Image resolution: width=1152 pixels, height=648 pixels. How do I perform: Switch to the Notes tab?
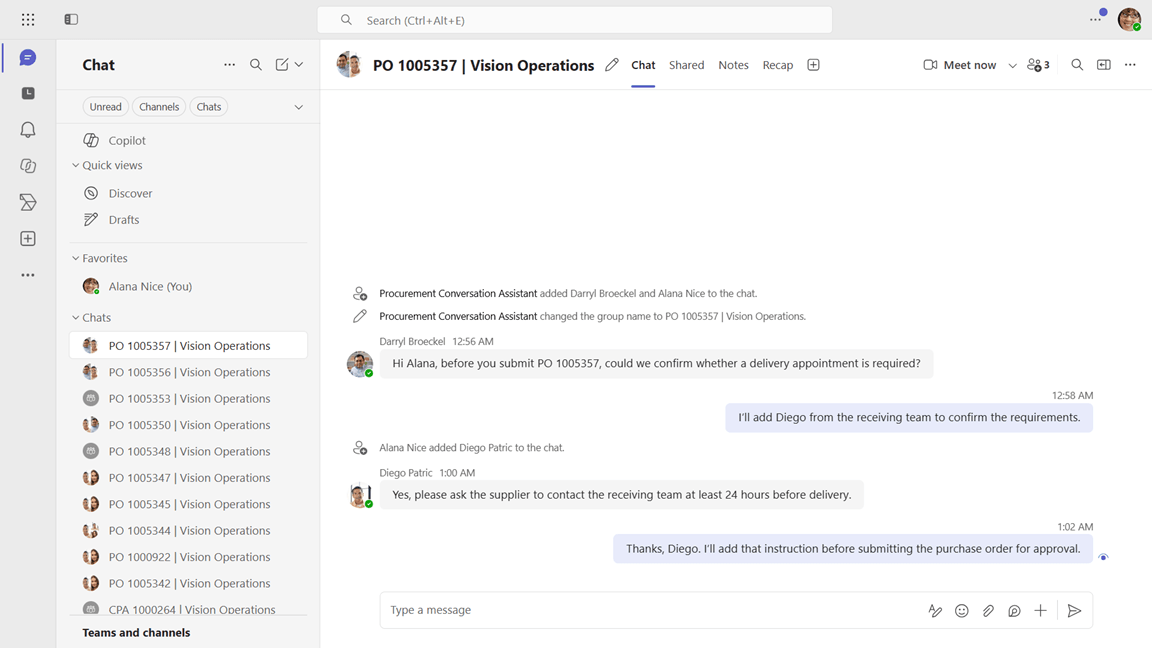pos(733,65)
